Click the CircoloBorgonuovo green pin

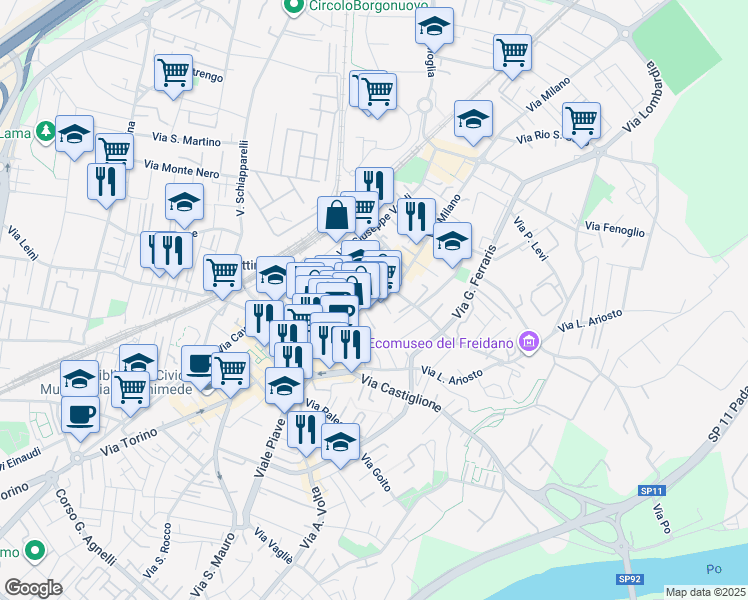point(294,8)
